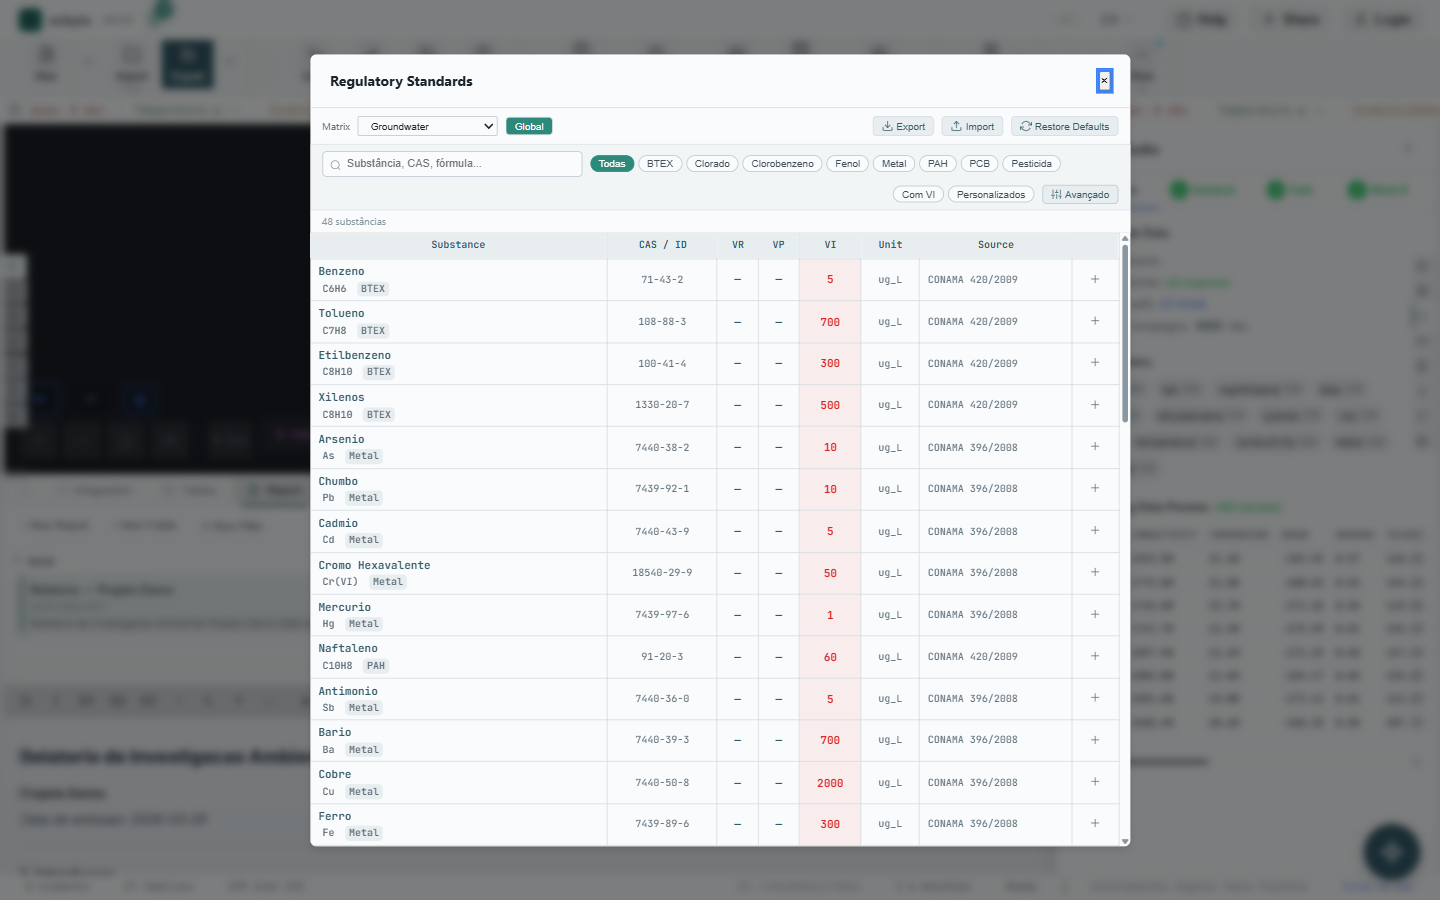Click the 48 substâncias count label
The width and height of the screenshot is (1440, 900).
(354, 222)
